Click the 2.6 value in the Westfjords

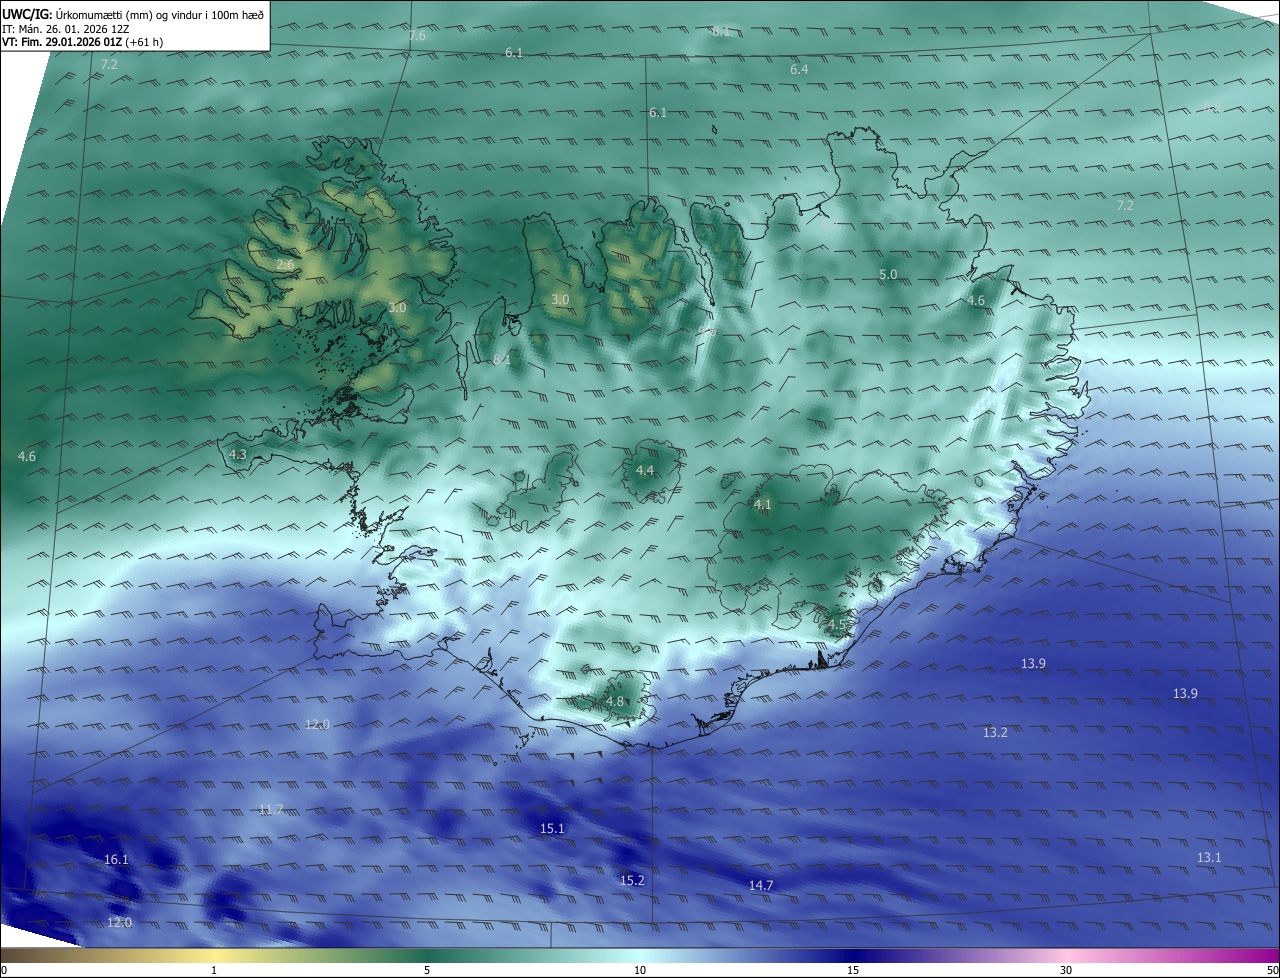(286, 265)
